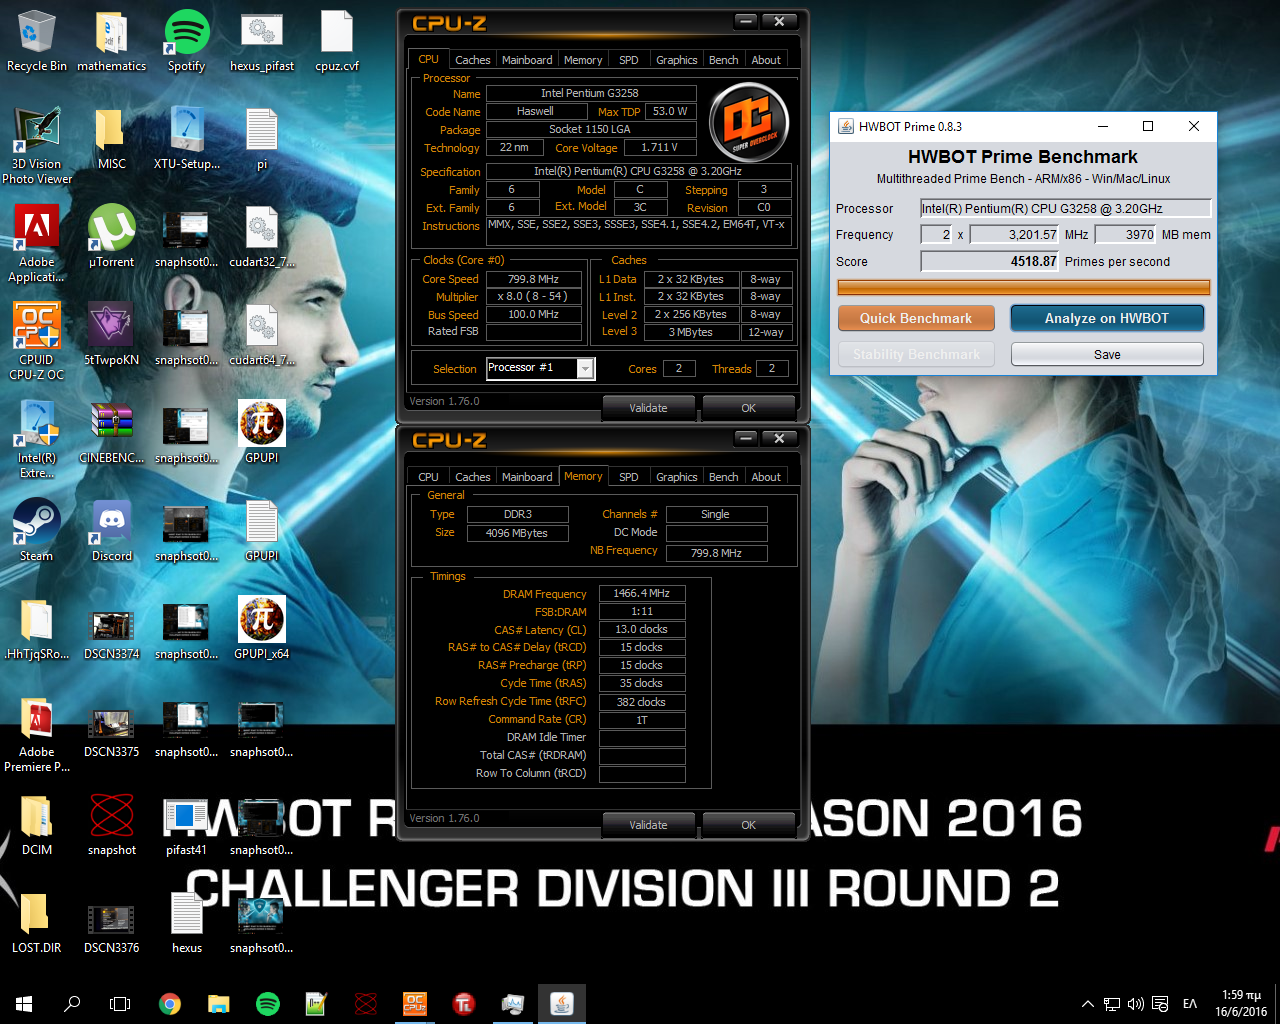1280x1024 pixels.
Task: Open the hexus text file icon
Action: 187,923
